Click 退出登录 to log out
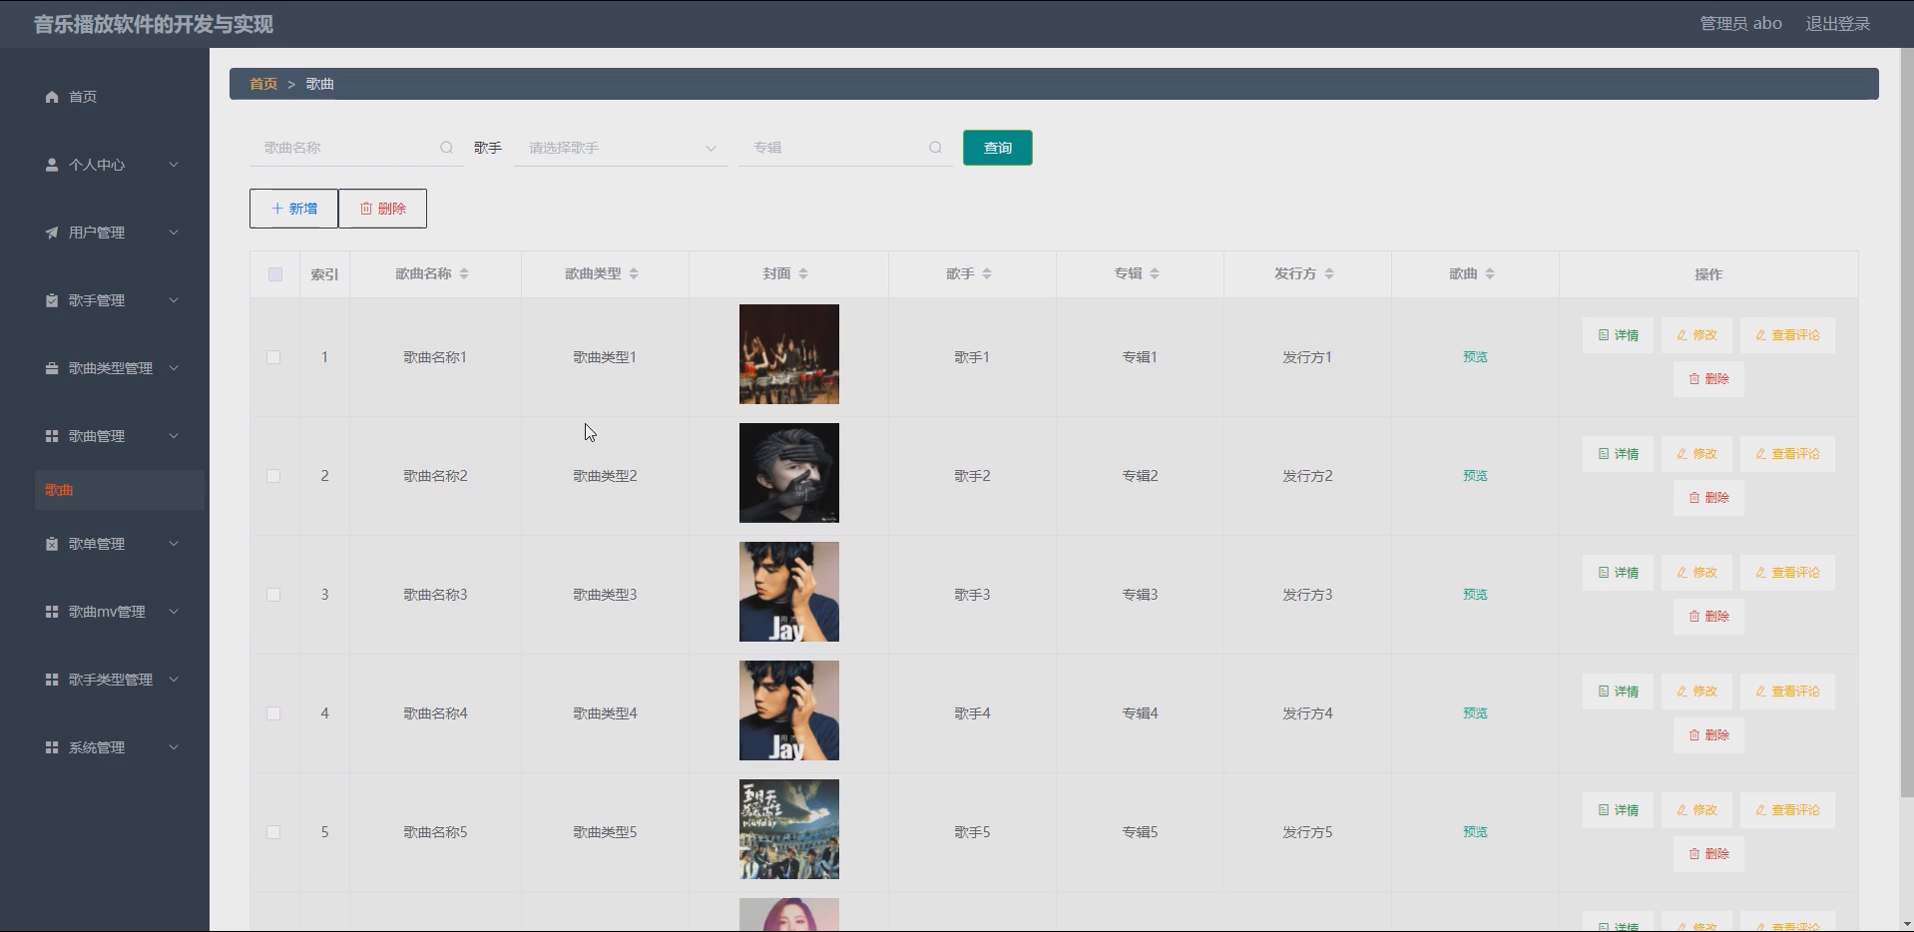This screenshot has height=932, width=1914. pos(1837,24)
